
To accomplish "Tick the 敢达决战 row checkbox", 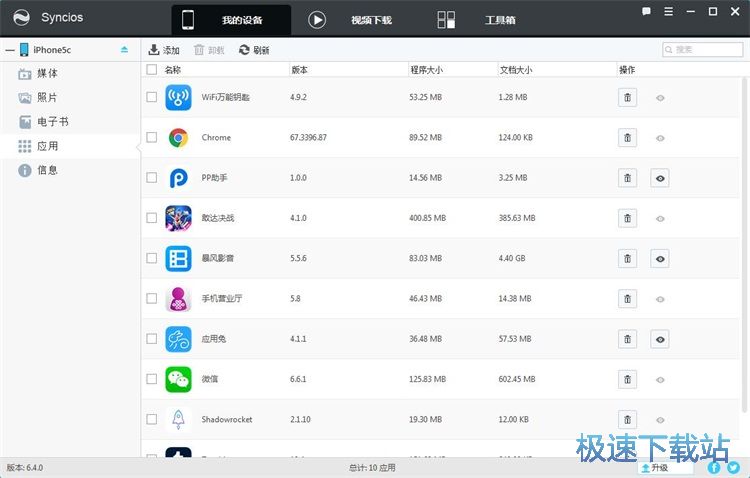I will coord(152,218).
